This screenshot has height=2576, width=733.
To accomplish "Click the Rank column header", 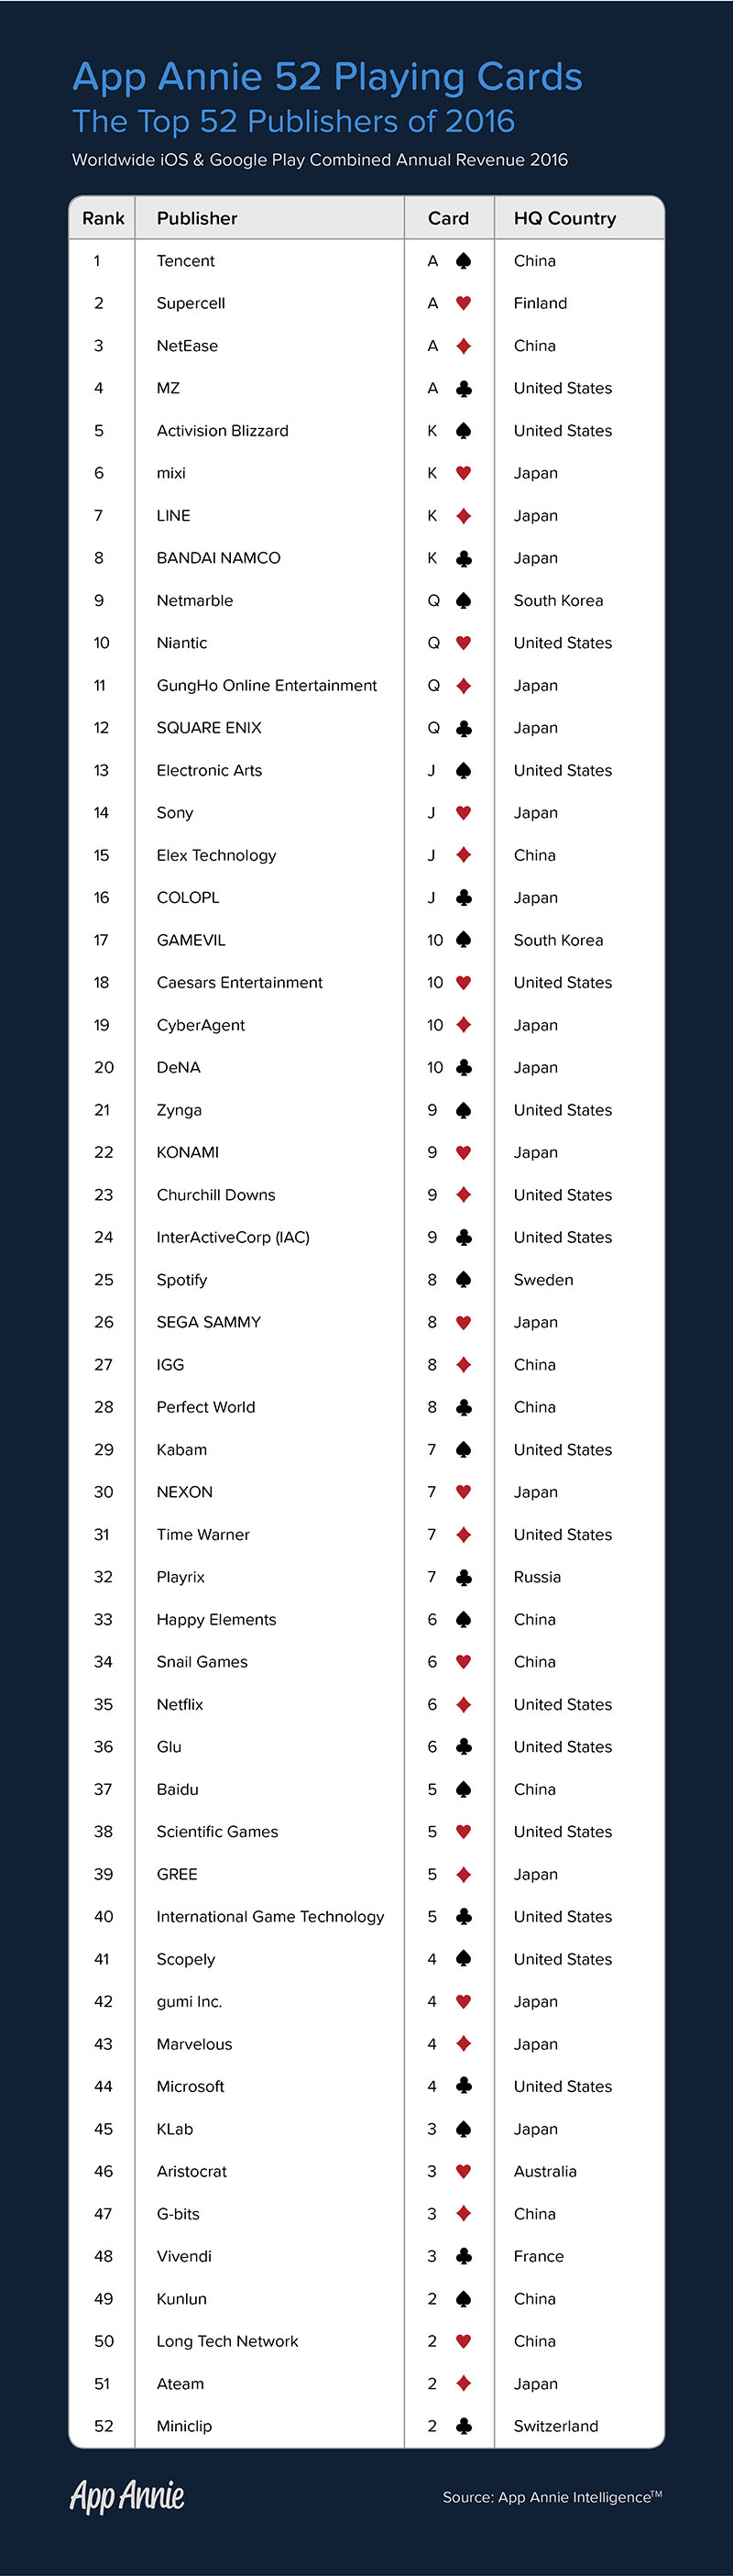I will click(x=103, y=218).
